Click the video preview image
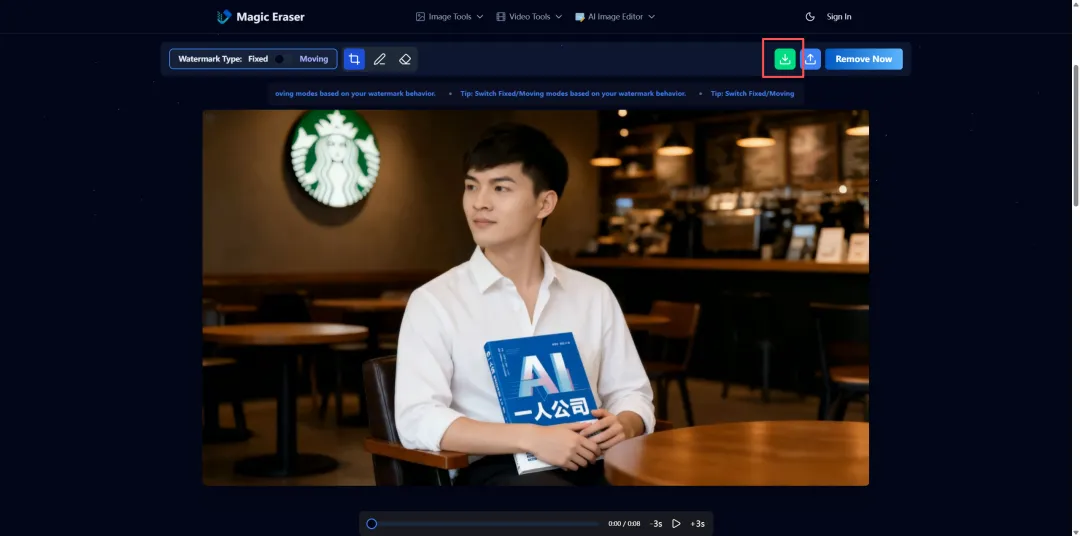 tap(535, 298)
